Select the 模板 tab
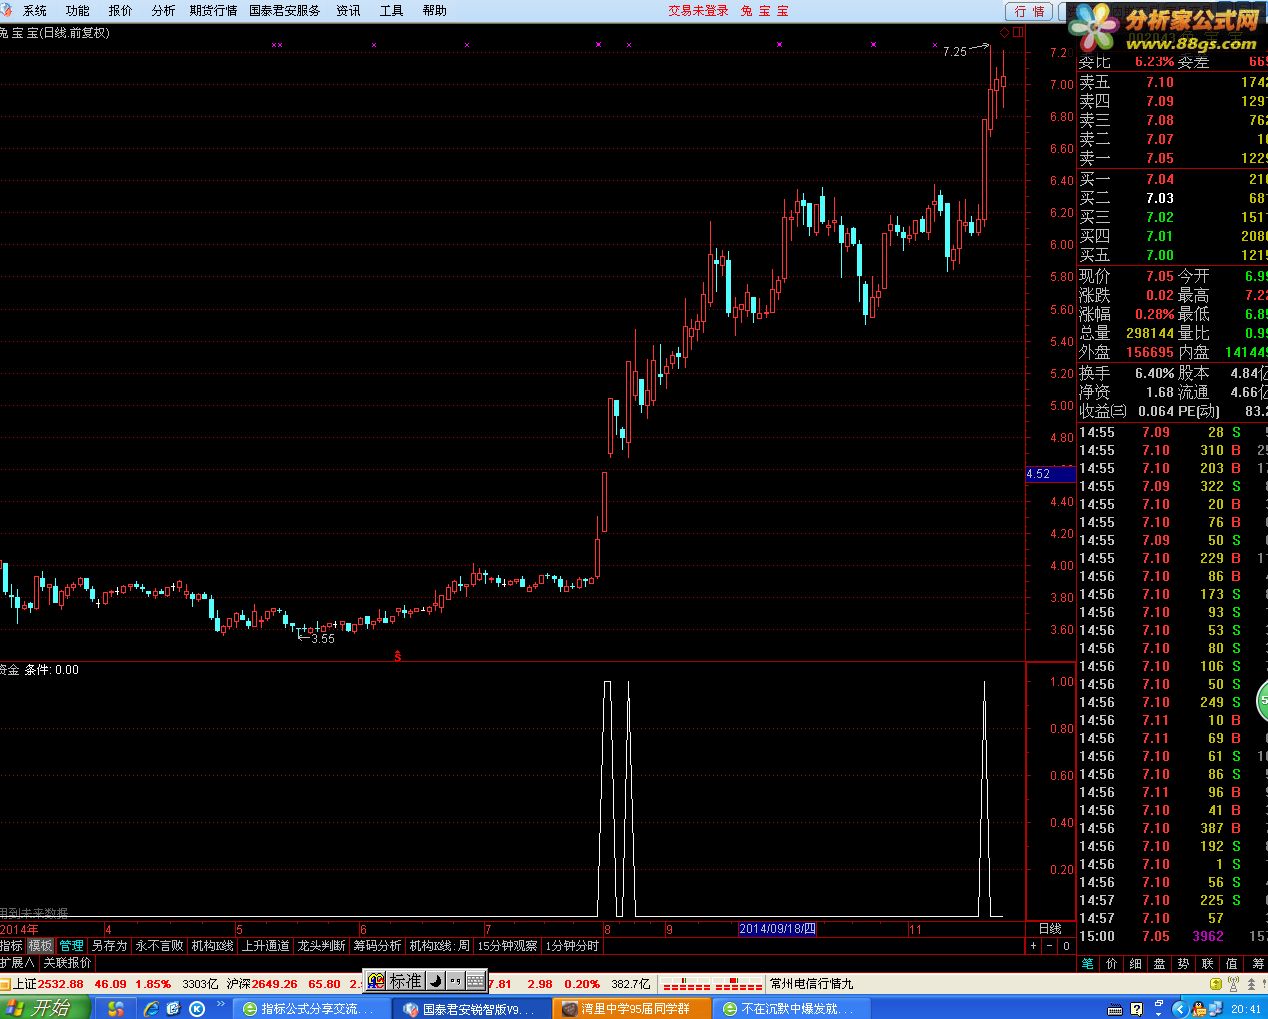1268x1019 pixels. [x=41, y=945]
